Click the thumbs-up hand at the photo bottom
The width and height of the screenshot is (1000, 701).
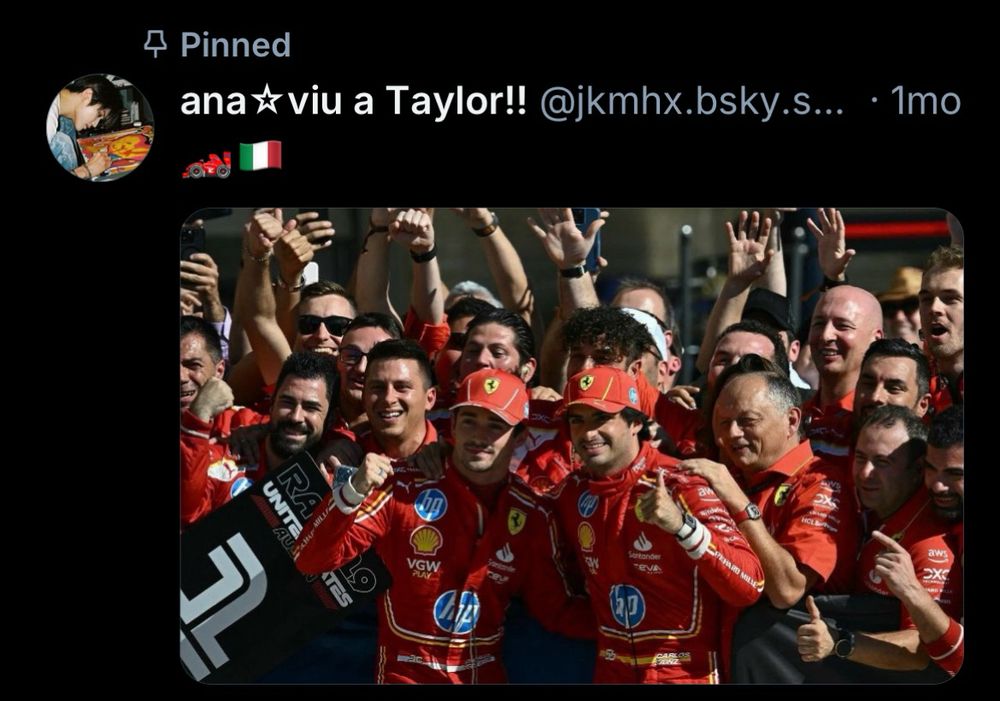tap(815, 632)
